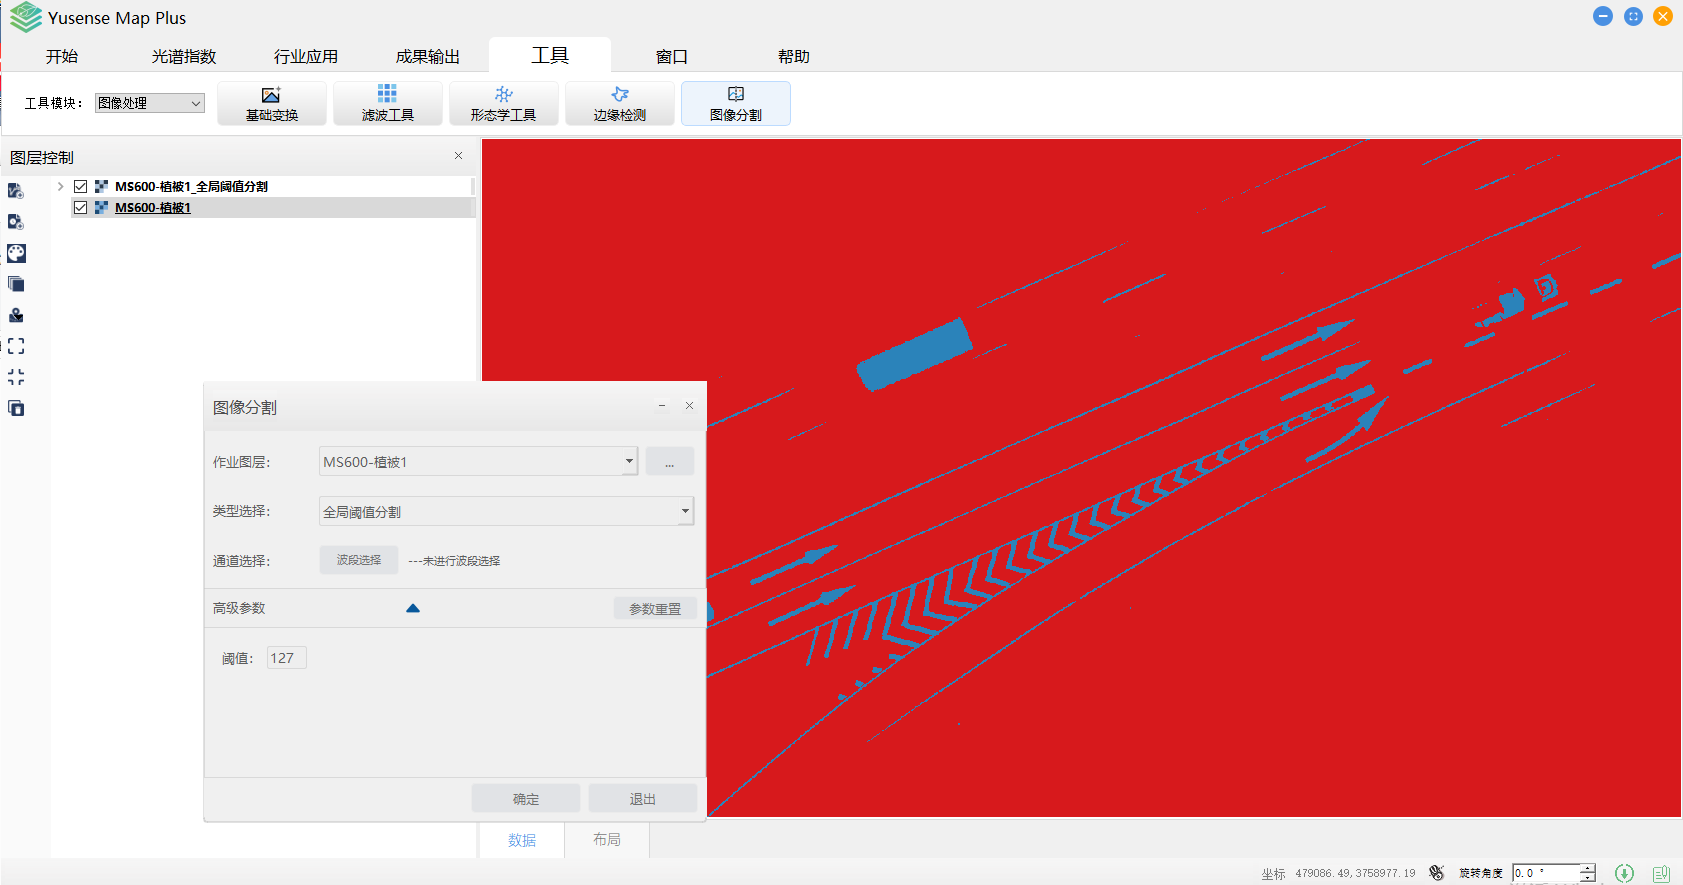Click the expand-to-full-extent brackets icon

[x=16, y=346]
